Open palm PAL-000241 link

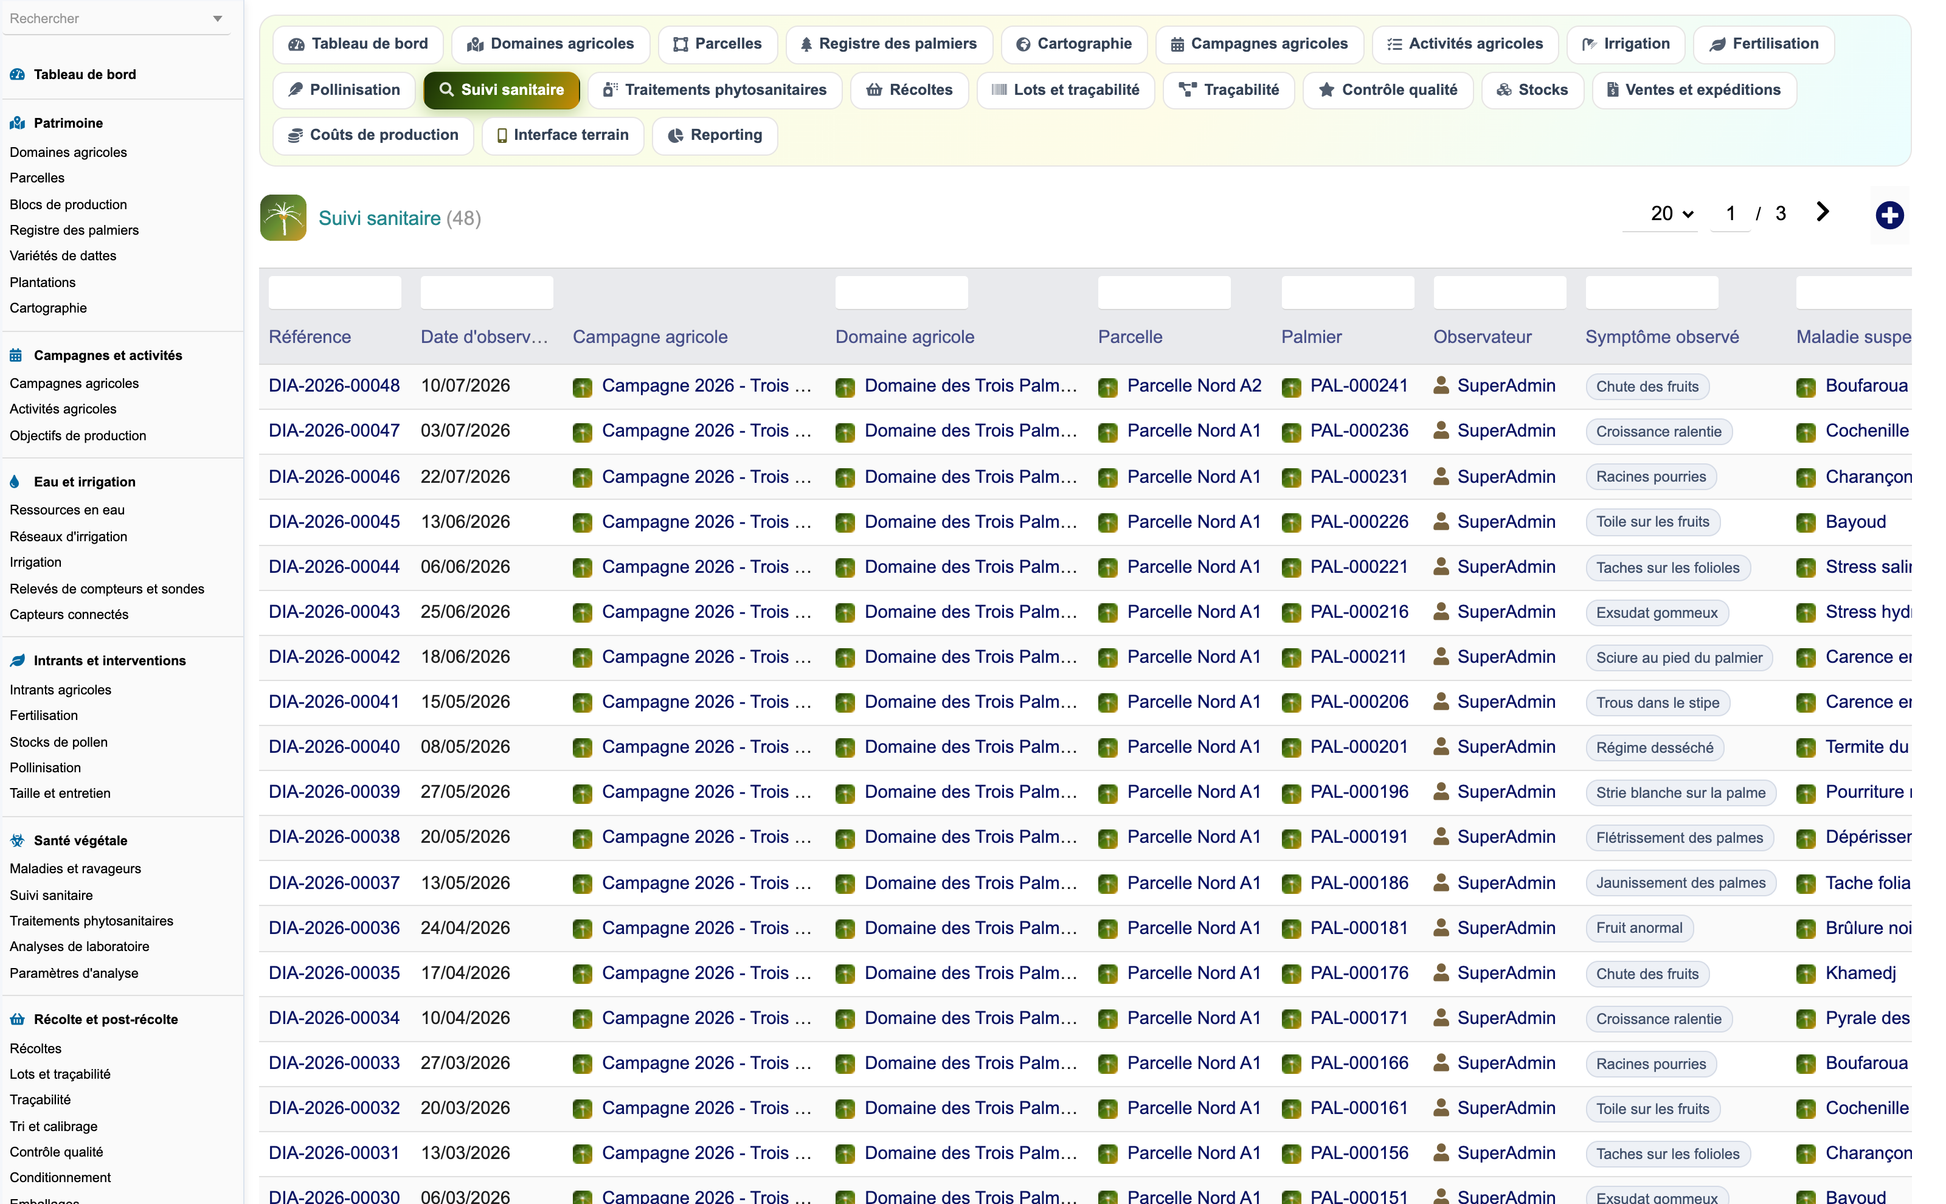(1359, 386)
